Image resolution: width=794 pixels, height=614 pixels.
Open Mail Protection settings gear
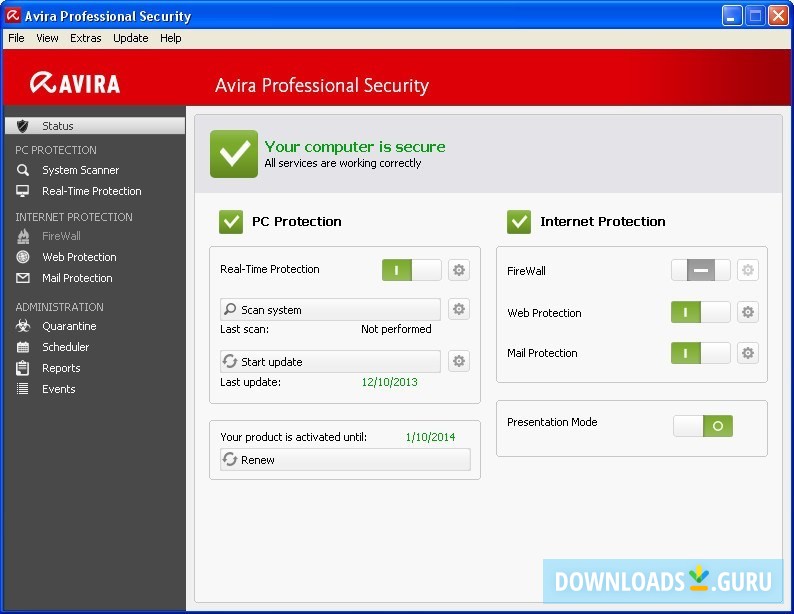click(748, 353)
